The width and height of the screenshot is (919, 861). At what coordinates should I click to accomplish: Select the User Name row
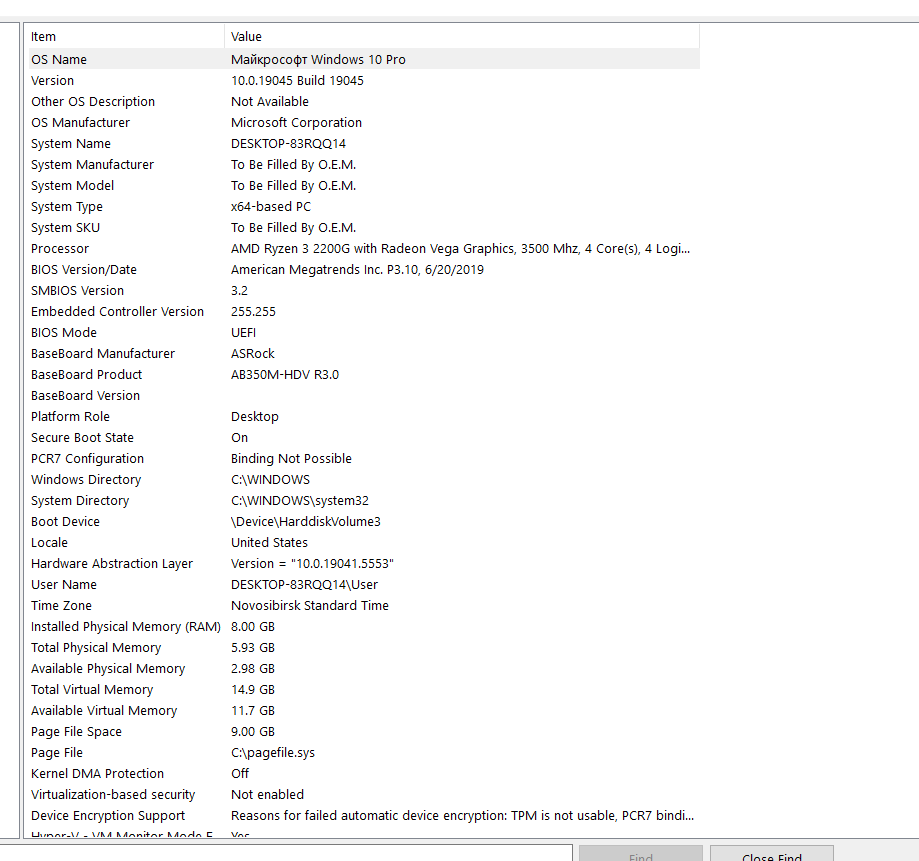364,585
